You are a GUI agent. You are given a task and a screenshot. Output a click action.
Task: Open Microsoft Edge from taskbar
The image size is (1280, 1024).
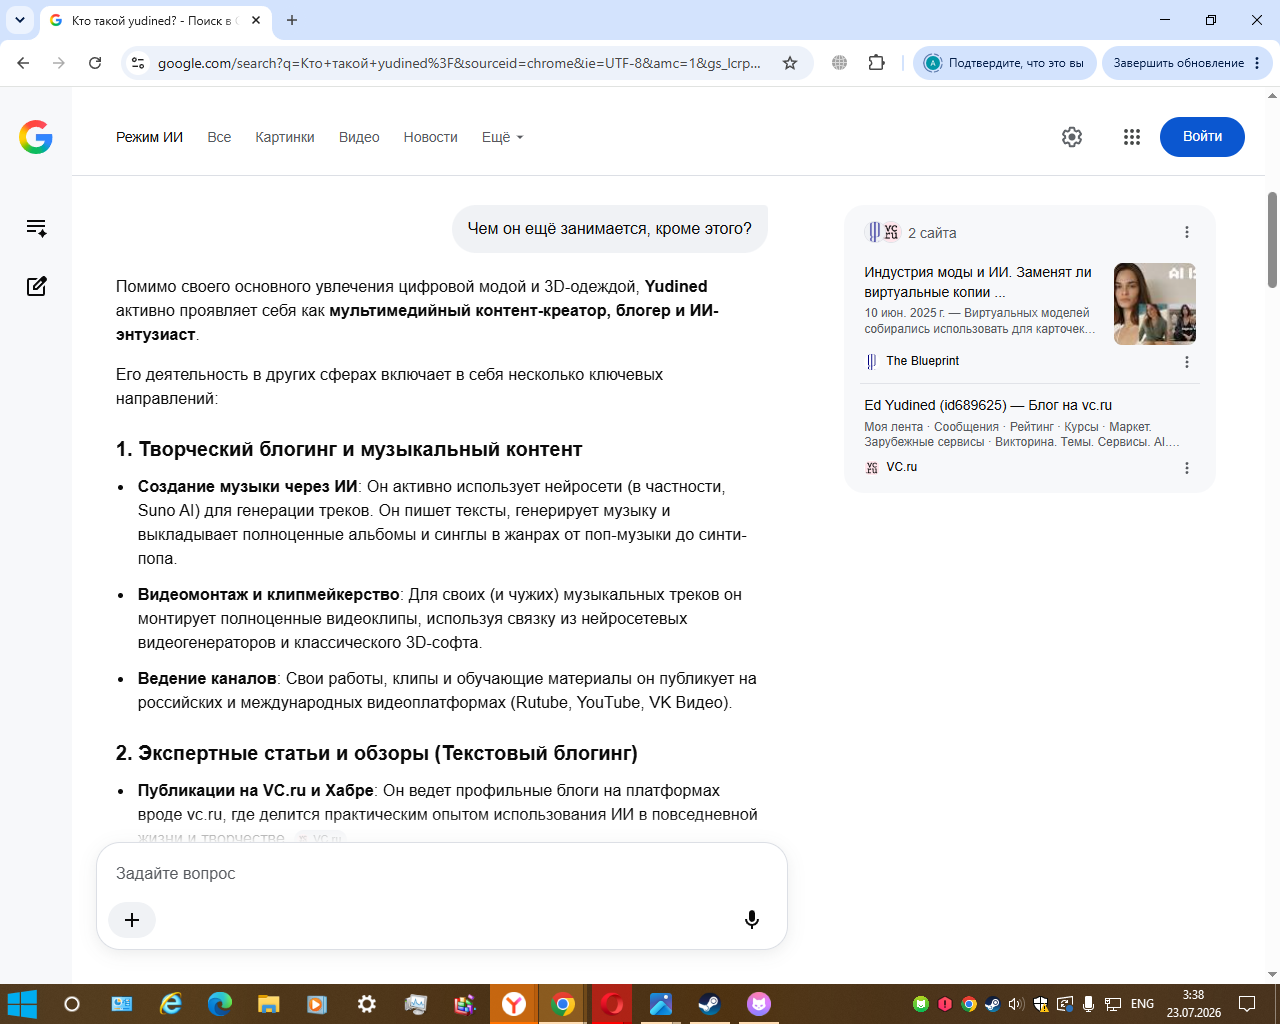click(219, 1004)
